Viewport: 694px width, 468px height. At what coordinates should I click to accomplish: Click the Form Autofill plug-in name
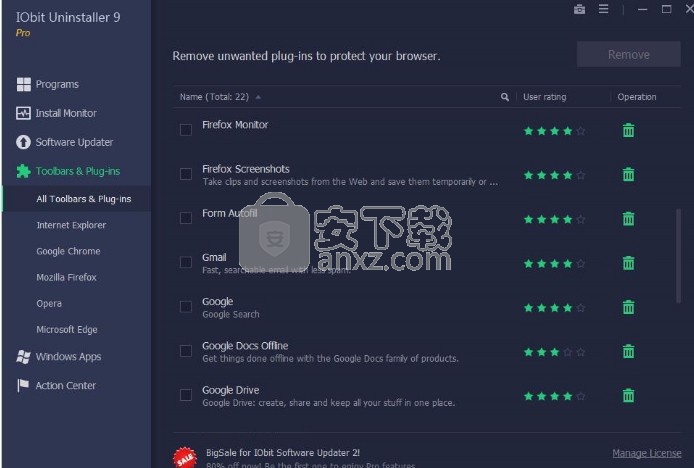tap(230, 213)
